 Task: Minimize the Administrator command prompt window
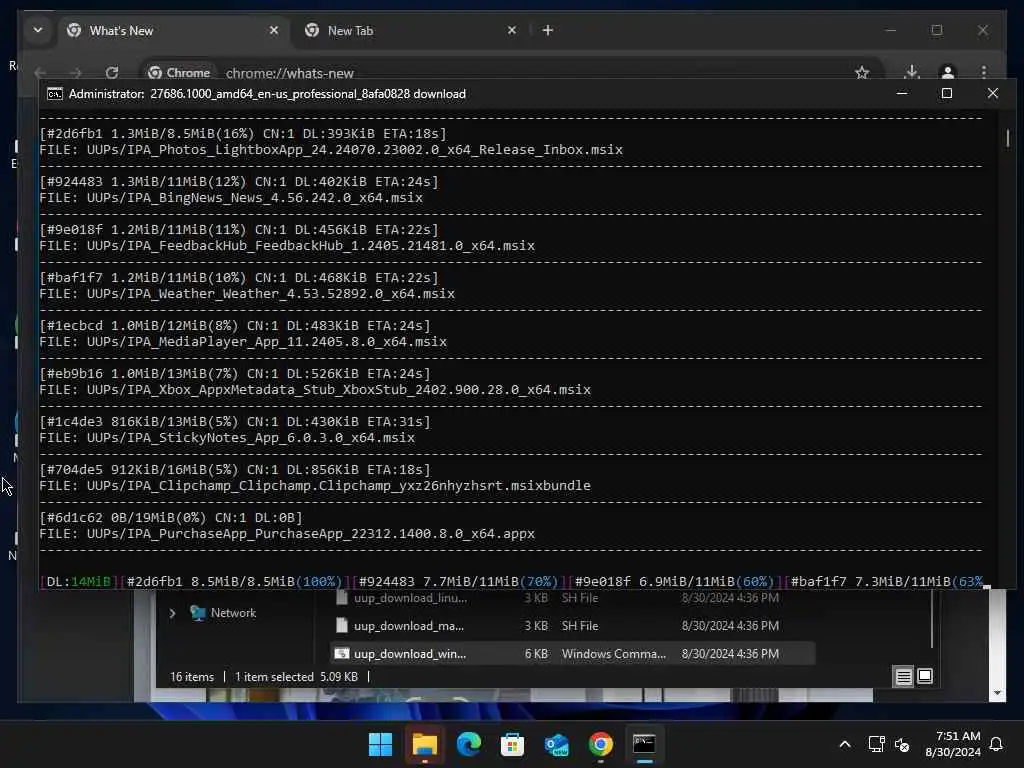[902, 93]
